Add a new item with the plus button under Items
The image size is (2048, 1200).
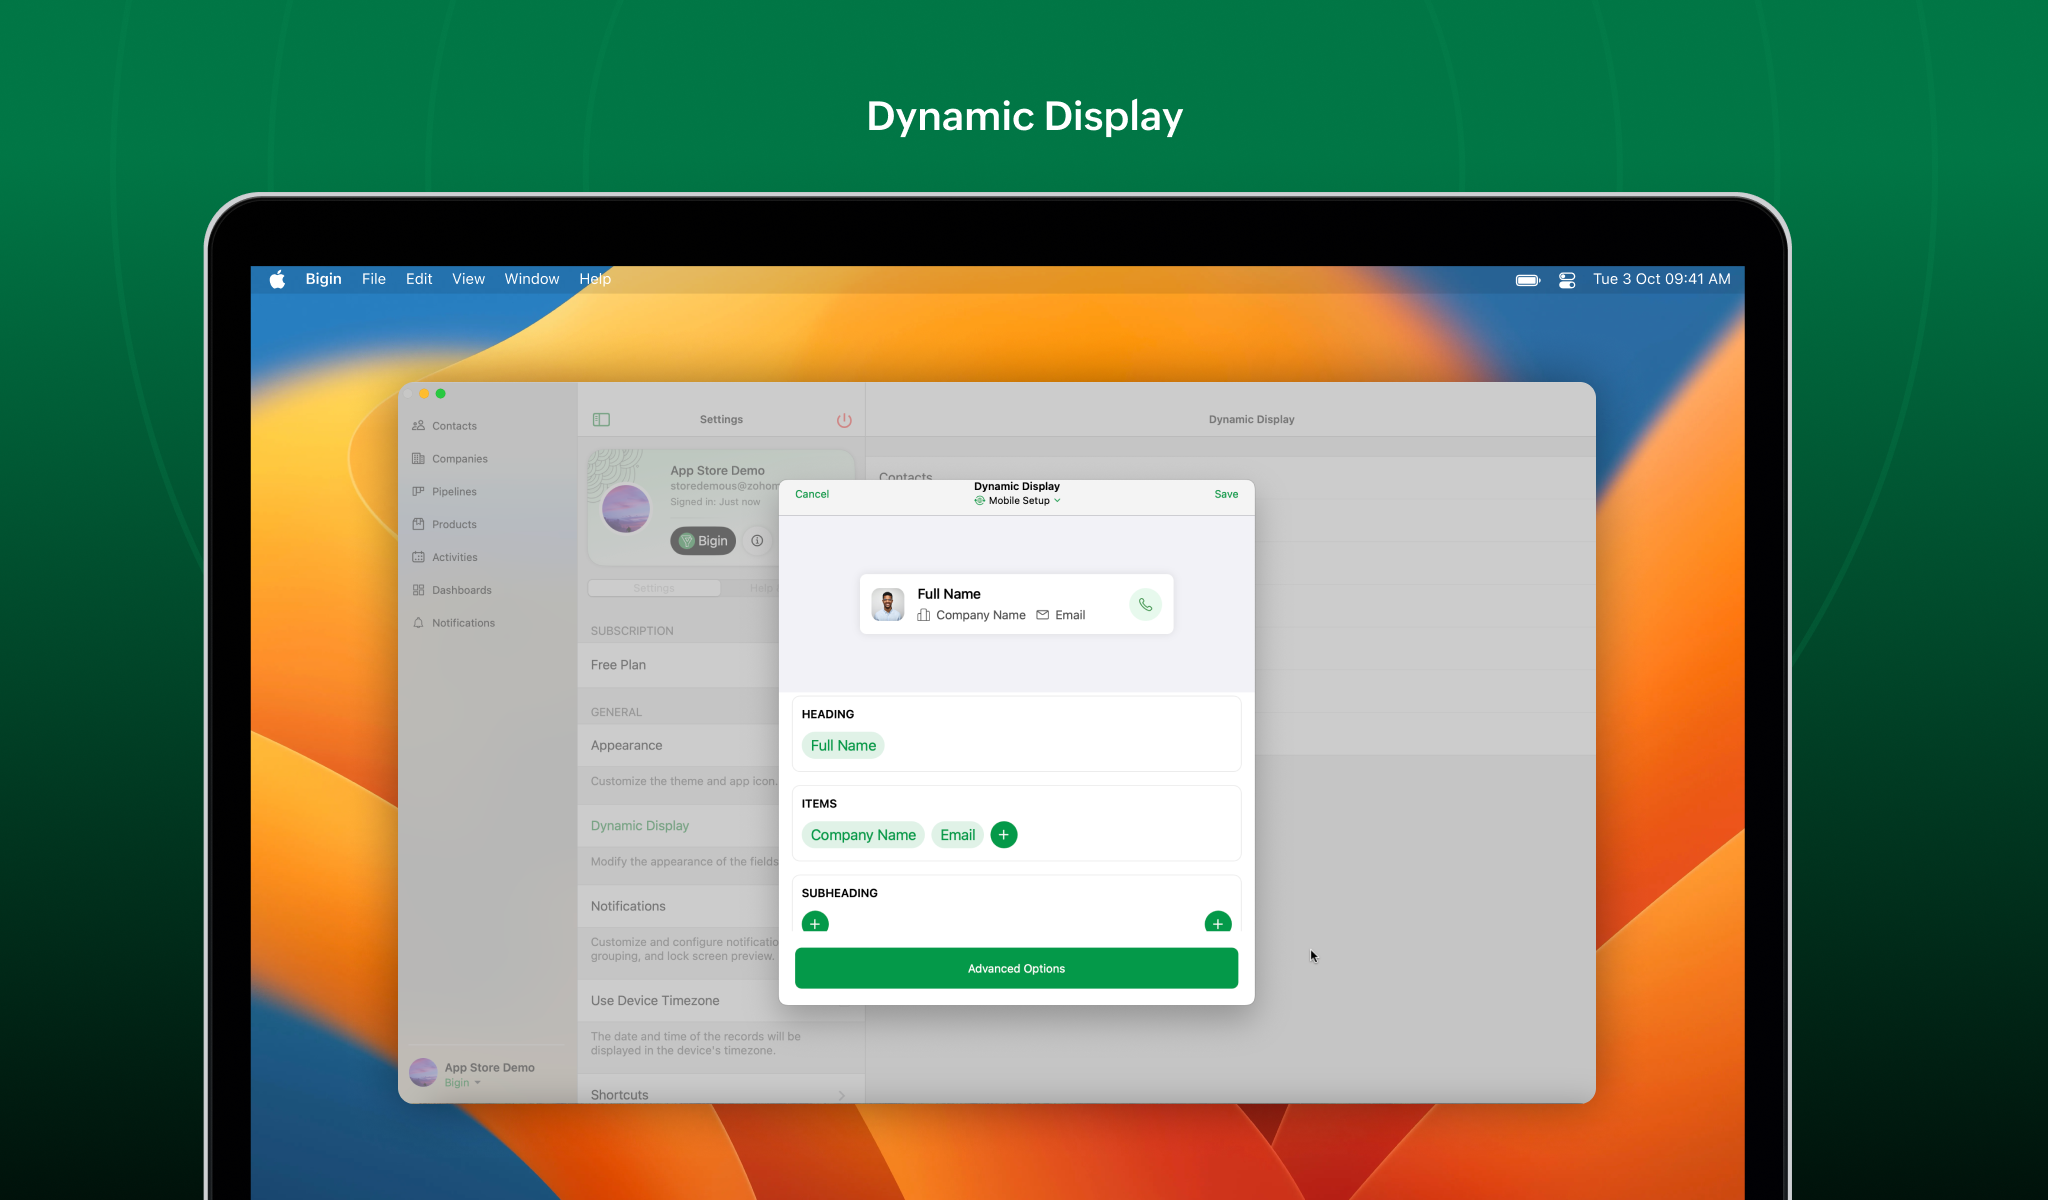pyautogui.click(x=1003, y=834)
